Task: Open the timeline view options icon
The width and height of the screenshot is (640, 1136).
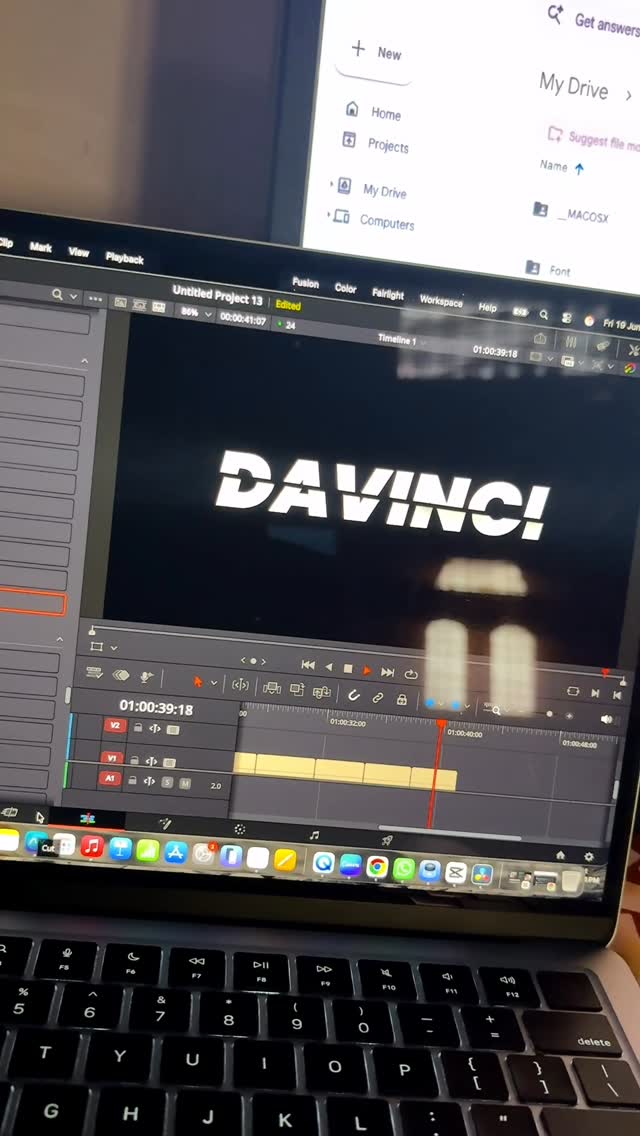Action: point(94,673)
